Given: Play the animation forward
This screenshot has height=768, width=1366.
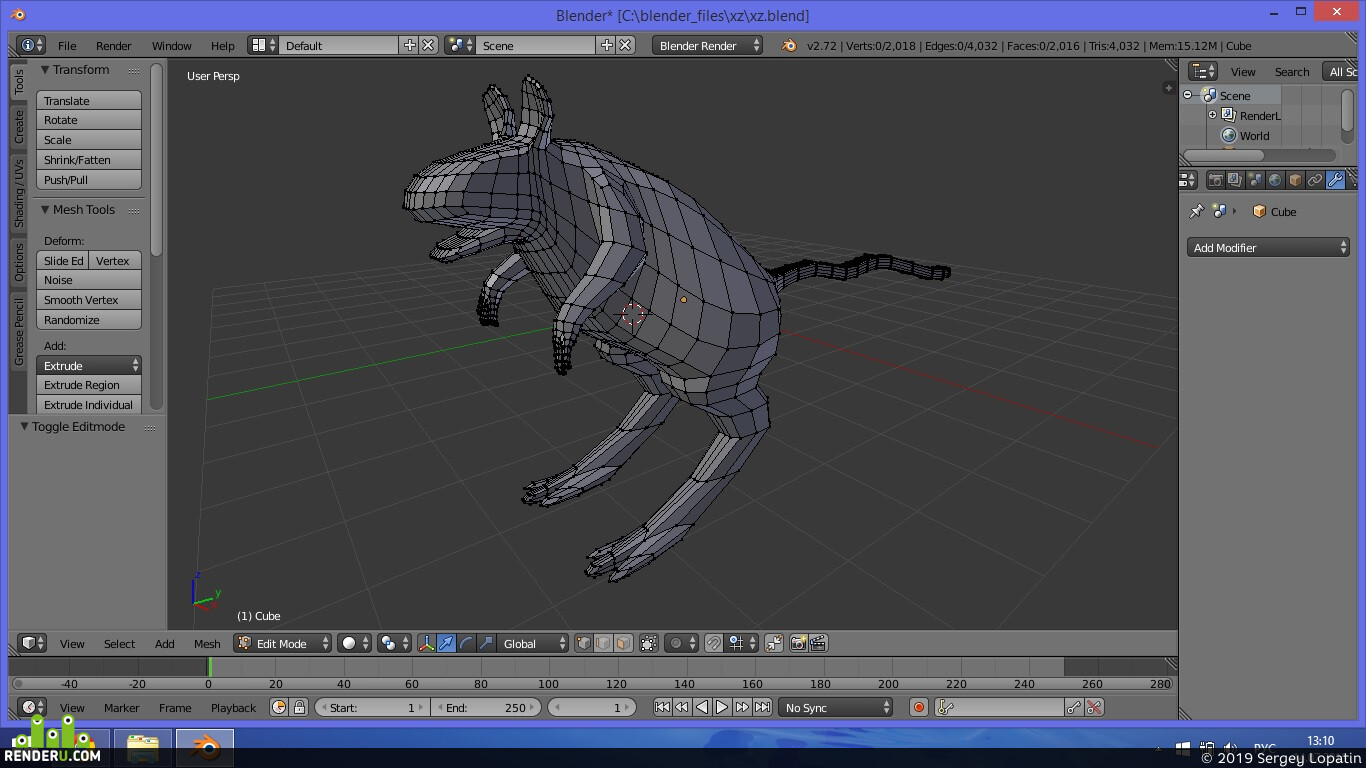Looking at the screenshot, I should click(x=722, y=708).
